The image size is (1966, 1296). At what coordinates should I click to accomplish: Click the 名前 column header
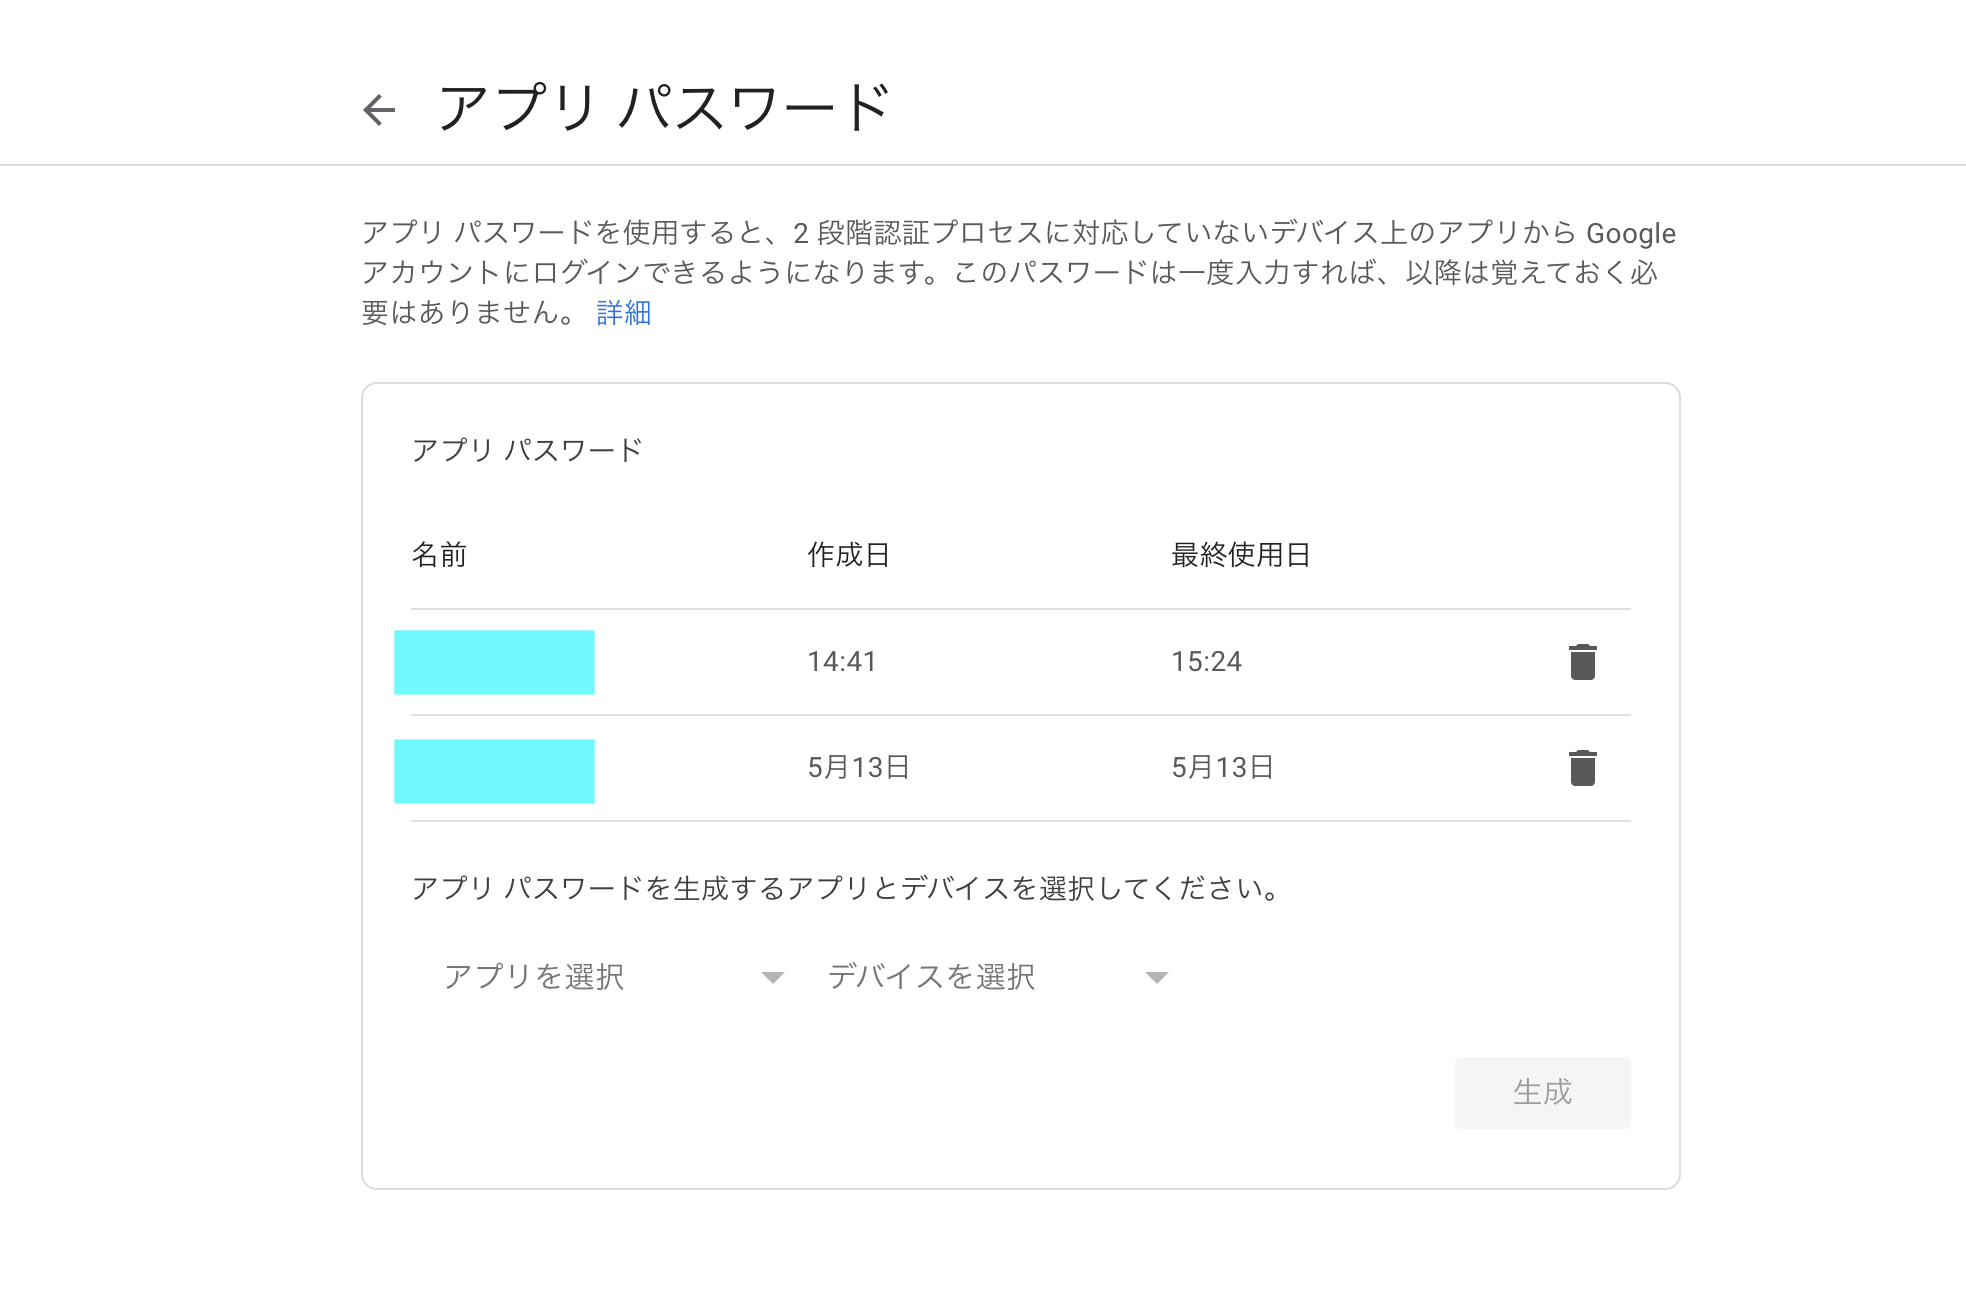point(441,556)
